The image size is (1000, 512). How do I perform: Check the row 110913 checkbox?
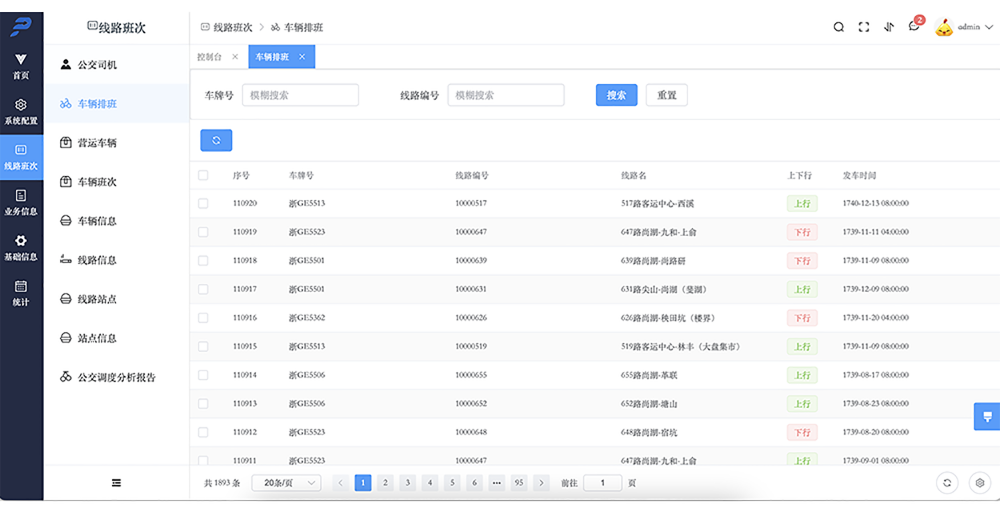pyautogui.click(x=203, y=404)
